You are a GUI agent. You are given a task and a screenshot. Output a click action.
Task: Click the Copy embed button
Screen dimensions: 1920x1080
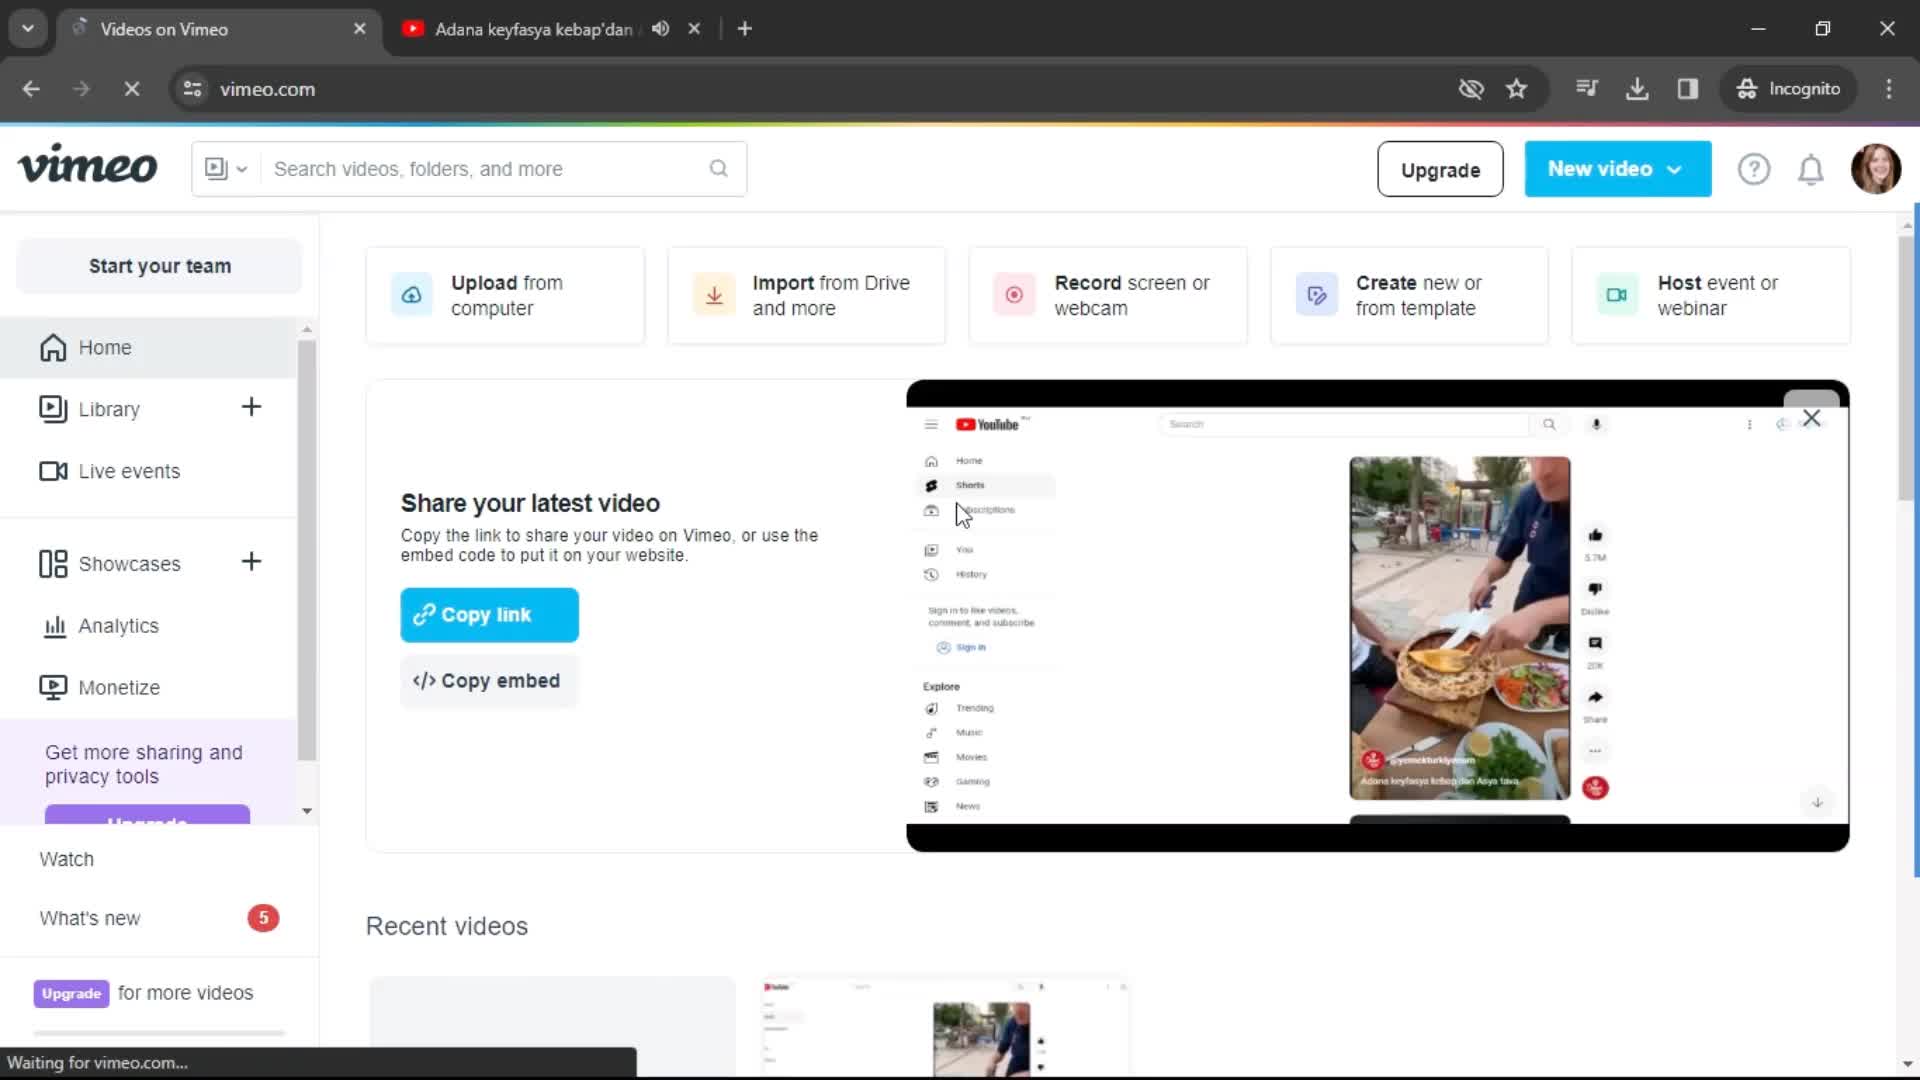coord(487,680)
